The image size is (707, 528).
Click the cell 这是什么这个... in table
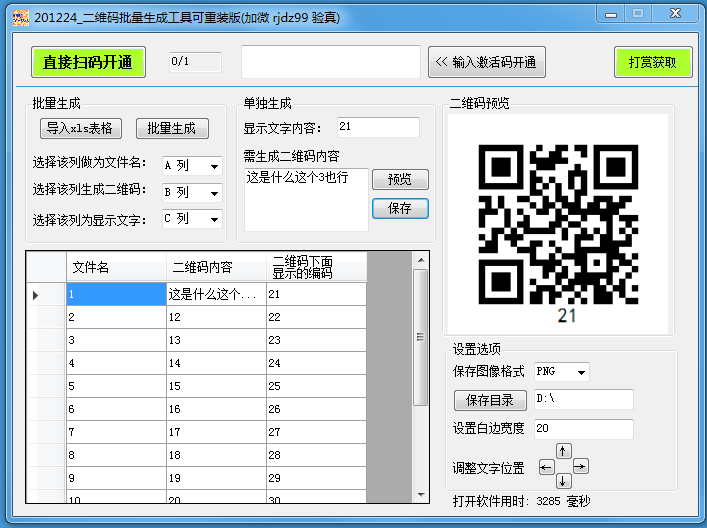(x=216, y=294)
